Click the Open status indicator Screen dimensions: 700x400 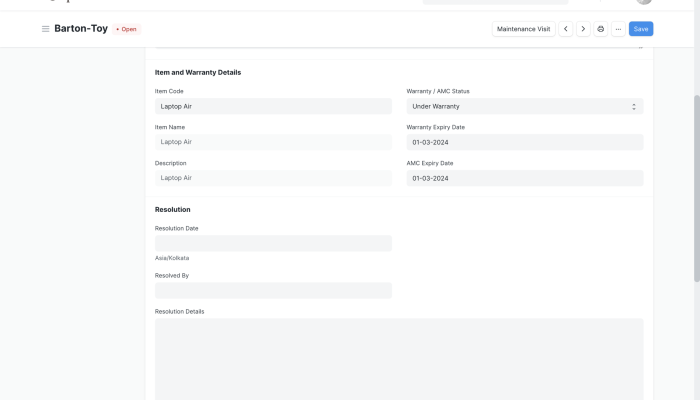pyautogui.click(x=127, y=29)
